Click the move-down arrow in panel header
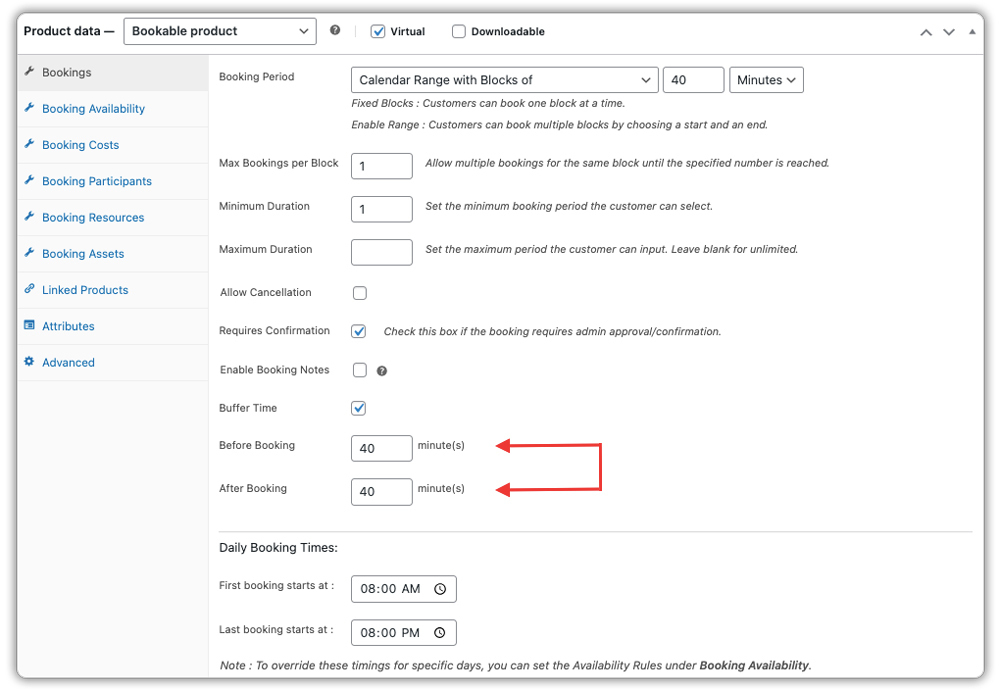The height and width of the screenshot is (690, 1000). (x=949, y=32)
